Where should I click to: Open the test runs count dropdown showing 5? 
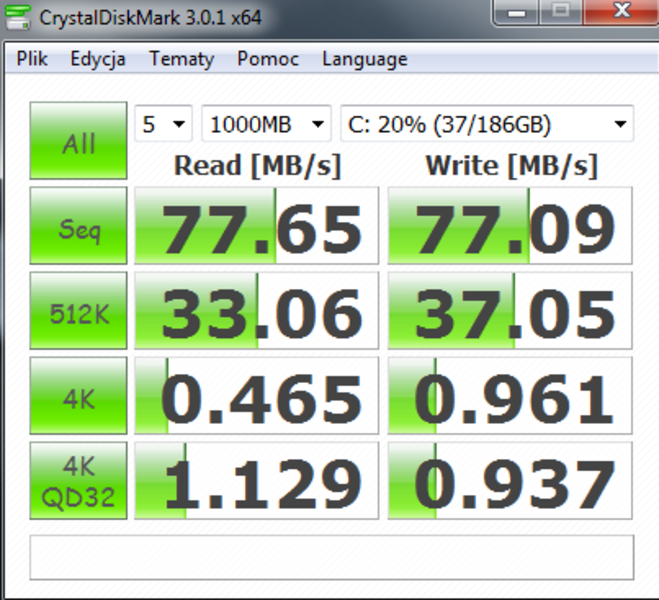[x=163, y=124]
